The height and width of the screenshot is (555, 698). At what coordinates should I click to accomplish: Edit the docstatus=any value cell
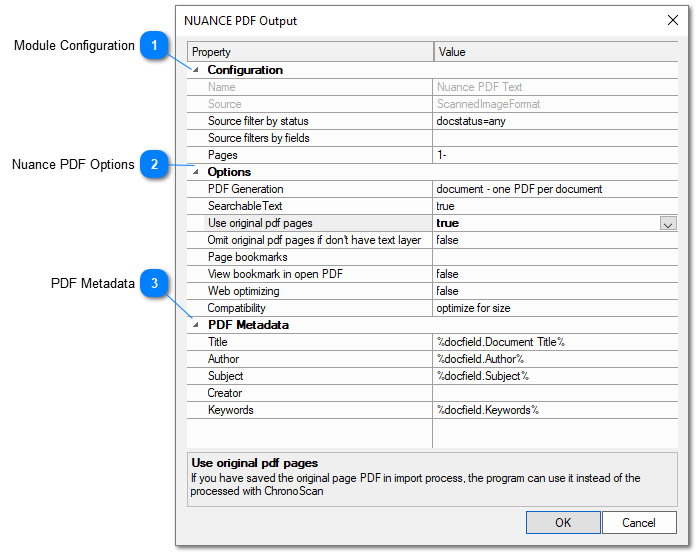pyautogui.click(x=555, y=121)
